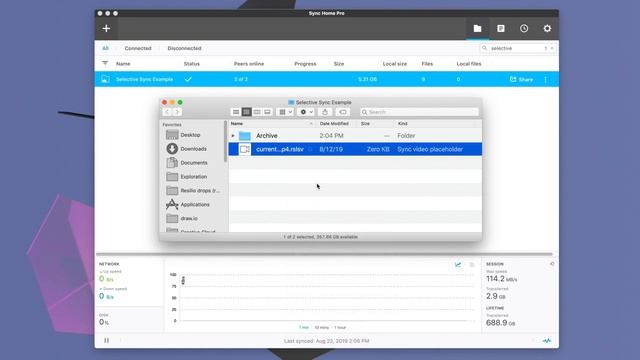Switch to the Disconnected filter tab
The image size is (640, 360).
184,48
